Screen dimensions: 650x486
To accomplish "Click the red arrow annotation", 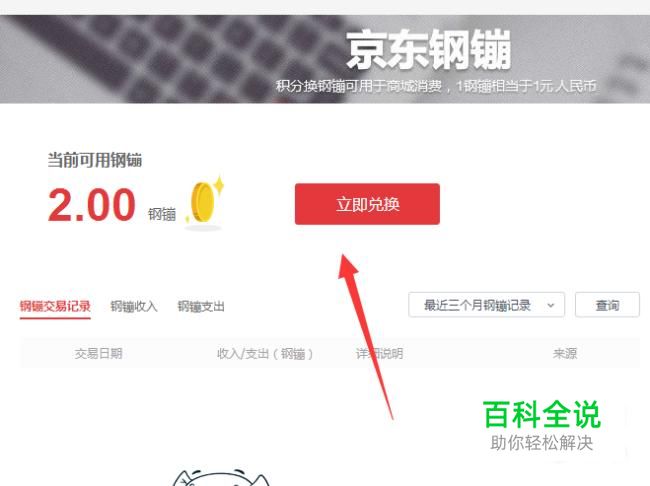I will click(364, 336).
